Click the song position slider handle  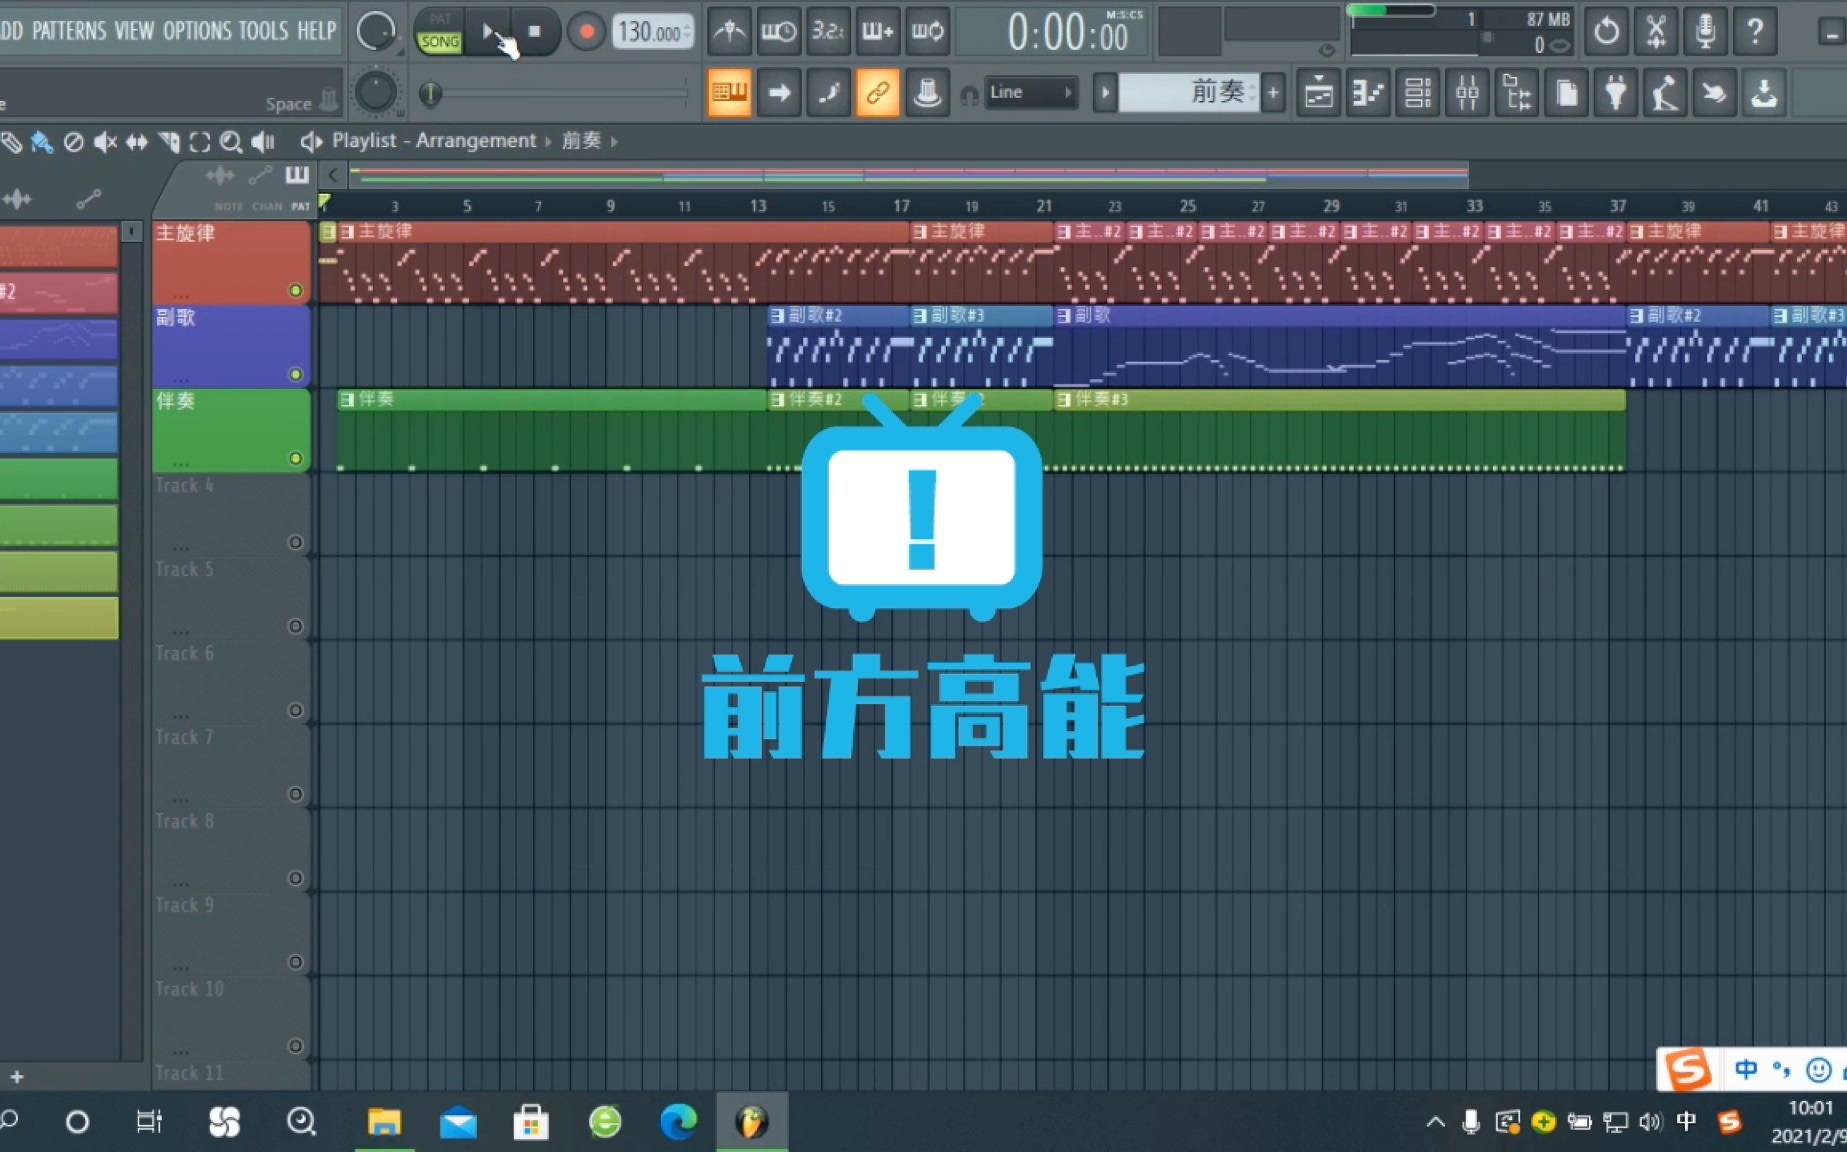pyautogui.click(x=430, y=93)
